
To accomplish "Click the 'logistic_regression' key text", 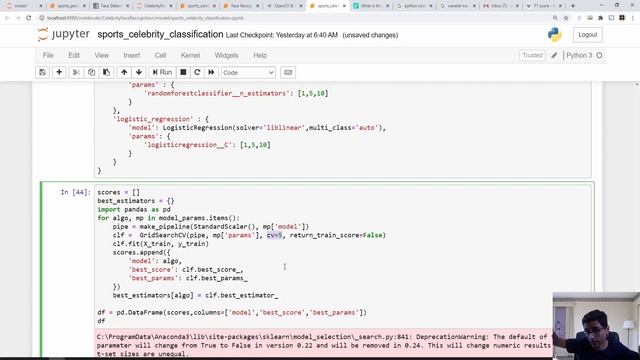I will tap(153, 119).
